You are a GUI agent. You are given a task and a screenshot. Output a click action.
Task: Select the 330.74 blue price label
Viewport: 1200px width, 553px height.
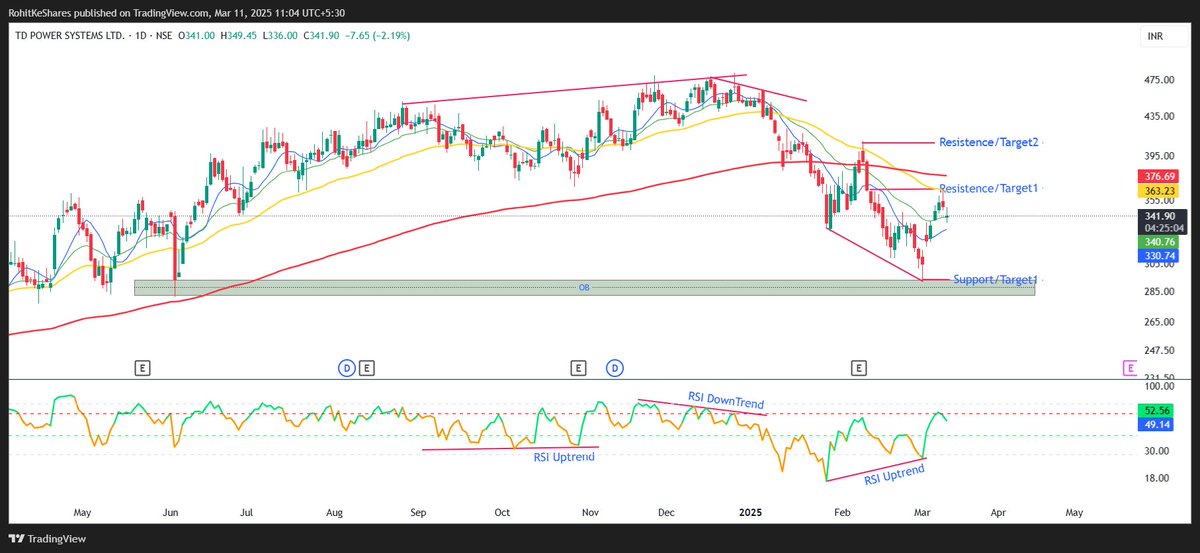(1158, 256)
